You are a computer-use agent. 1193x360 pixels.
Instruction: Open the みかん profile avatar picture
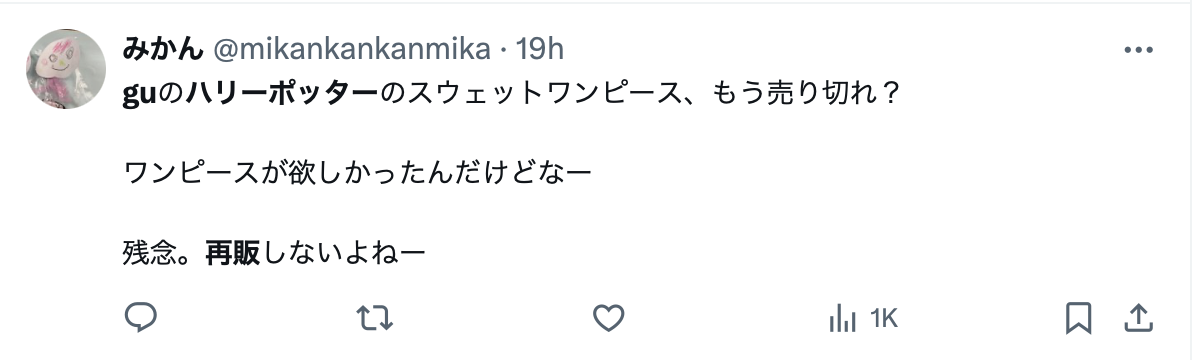click(66, 69)
